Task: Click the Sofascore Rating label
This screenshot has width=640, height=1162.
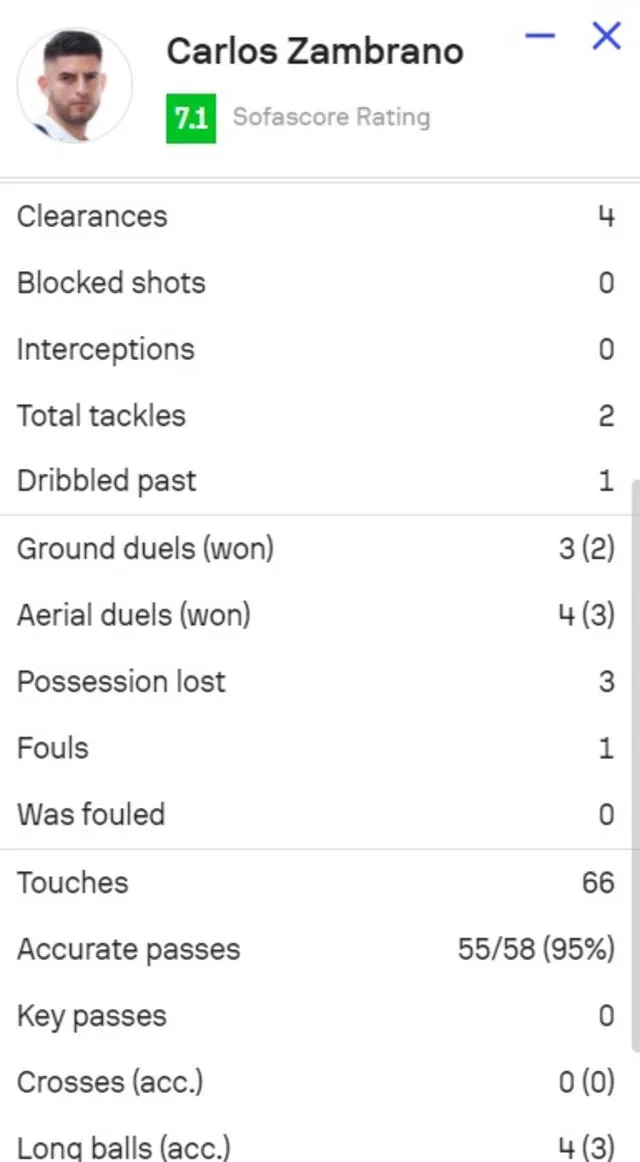Action: [331, 117]
